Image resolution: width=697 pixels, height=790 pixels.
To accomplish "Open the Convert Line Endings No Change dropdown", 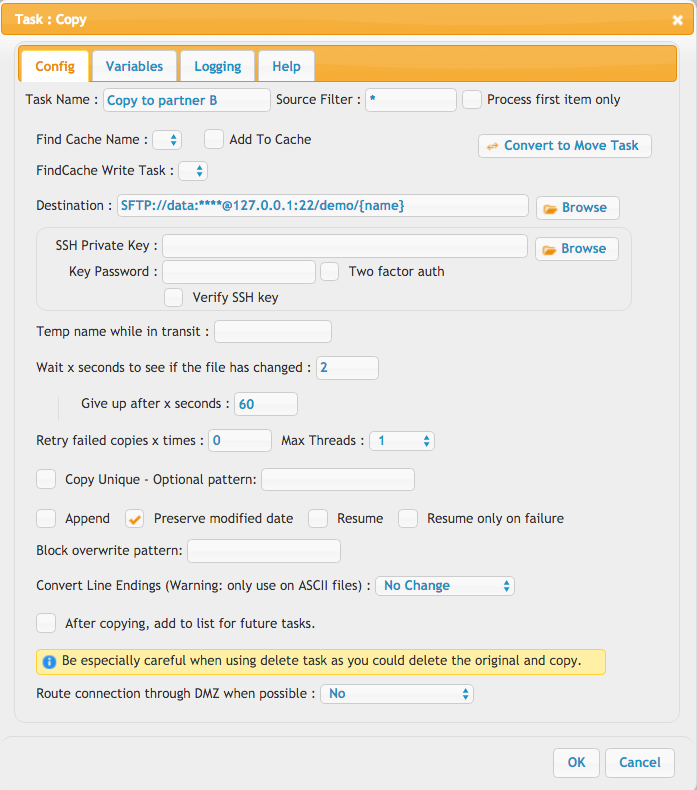I will [x=445, y=586].
